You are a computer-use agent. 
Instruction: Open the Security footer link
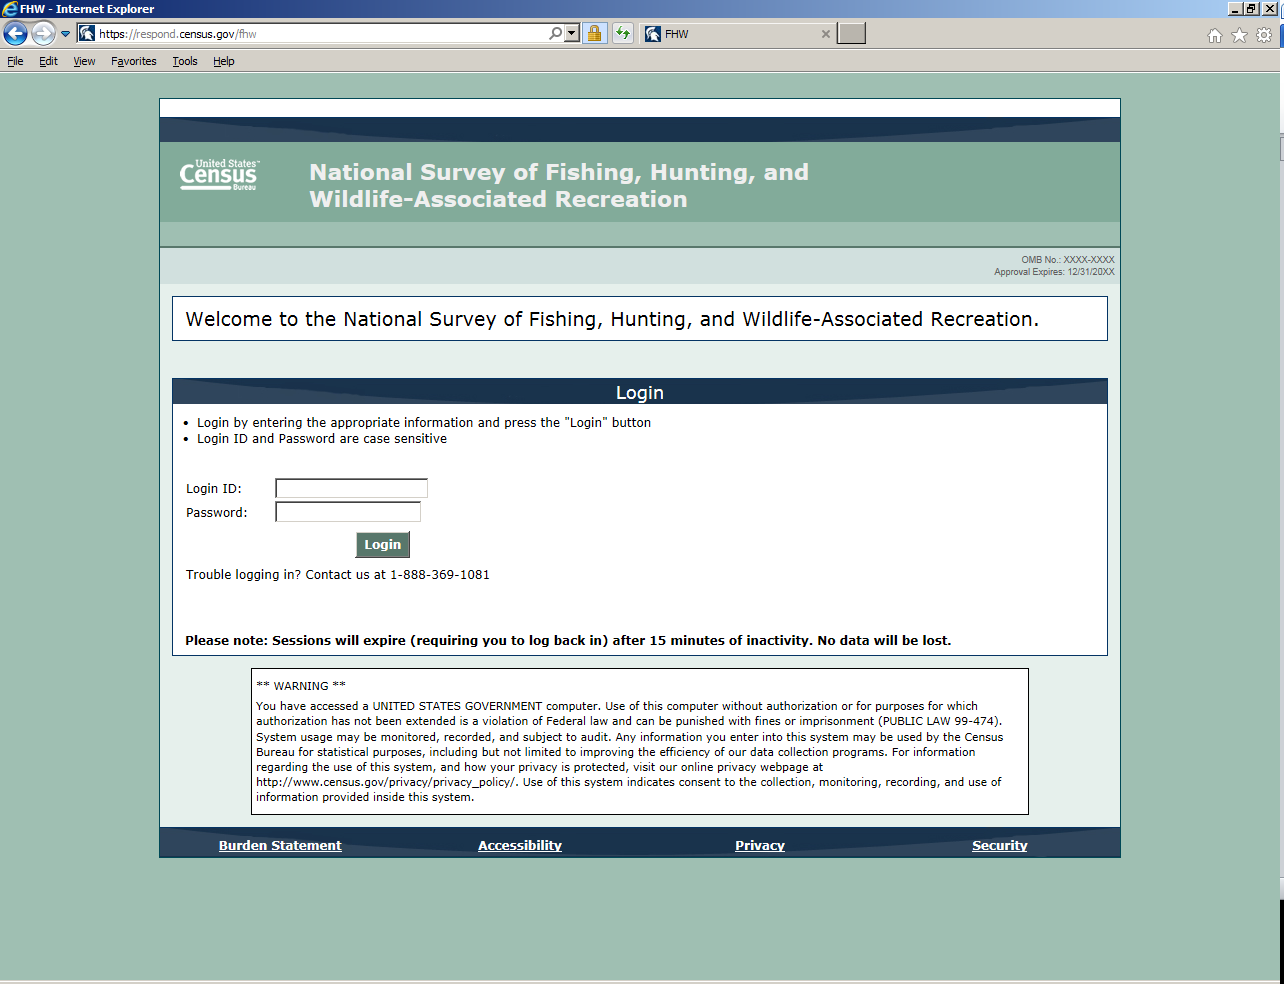[x=1000, y=845]
